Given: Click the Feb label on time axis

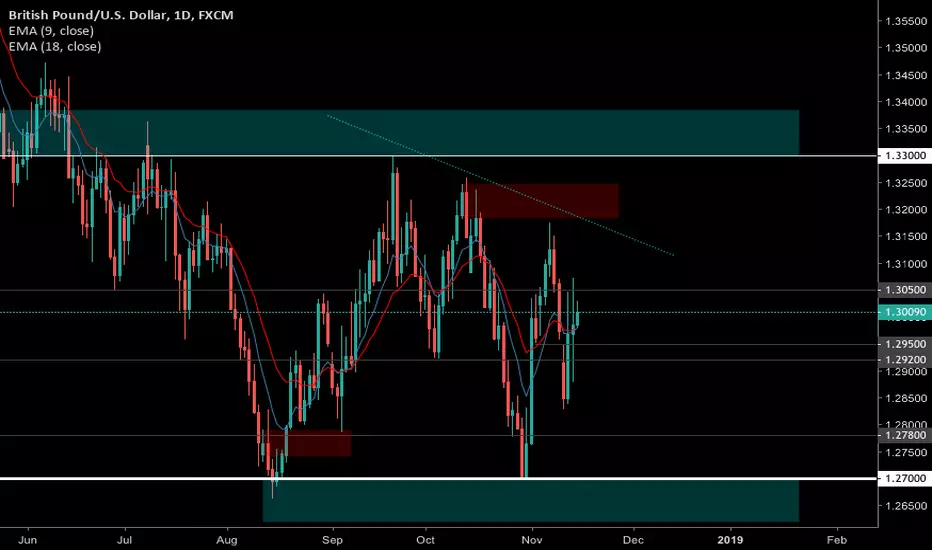Looking at the screenshot, I should 836,540.
